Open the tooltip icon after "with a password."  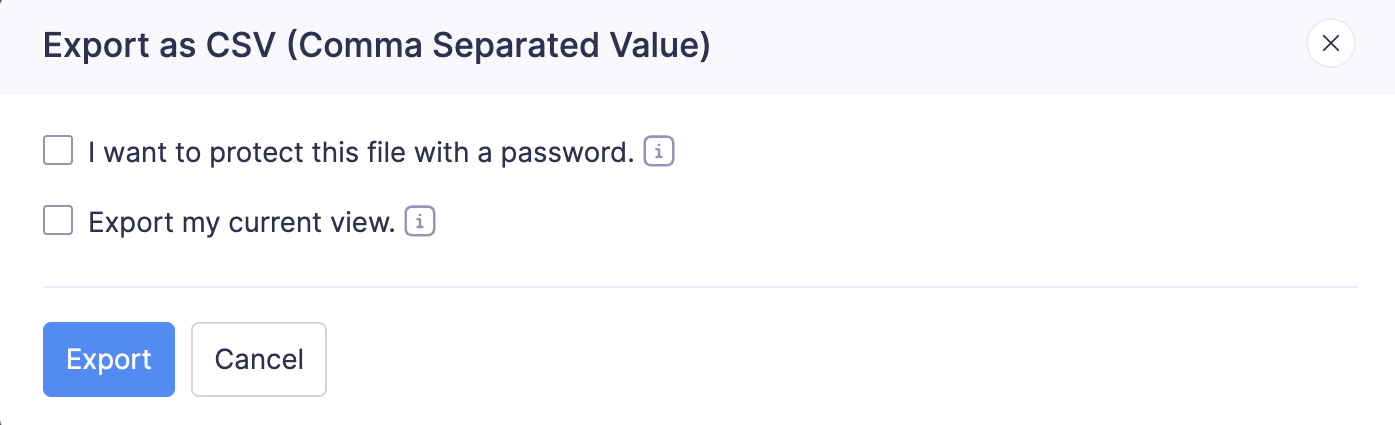click(659, 152)
